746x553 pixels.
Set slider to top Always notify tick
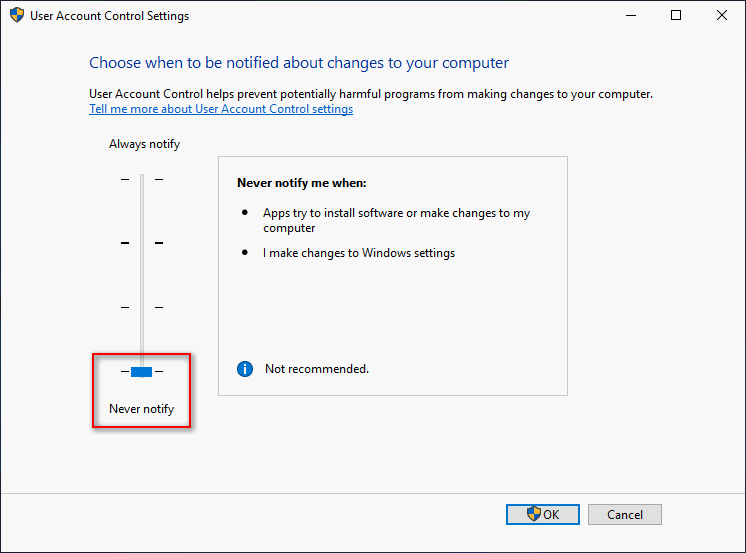point(142,179)
